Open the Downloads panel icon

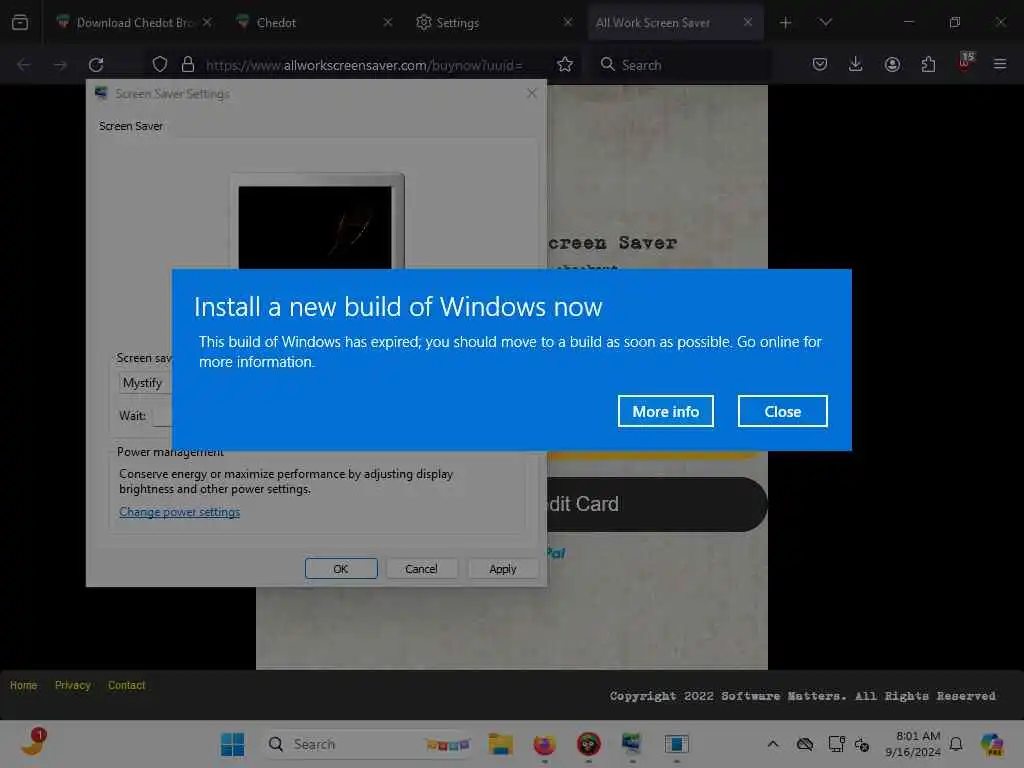tap(856, 64)
